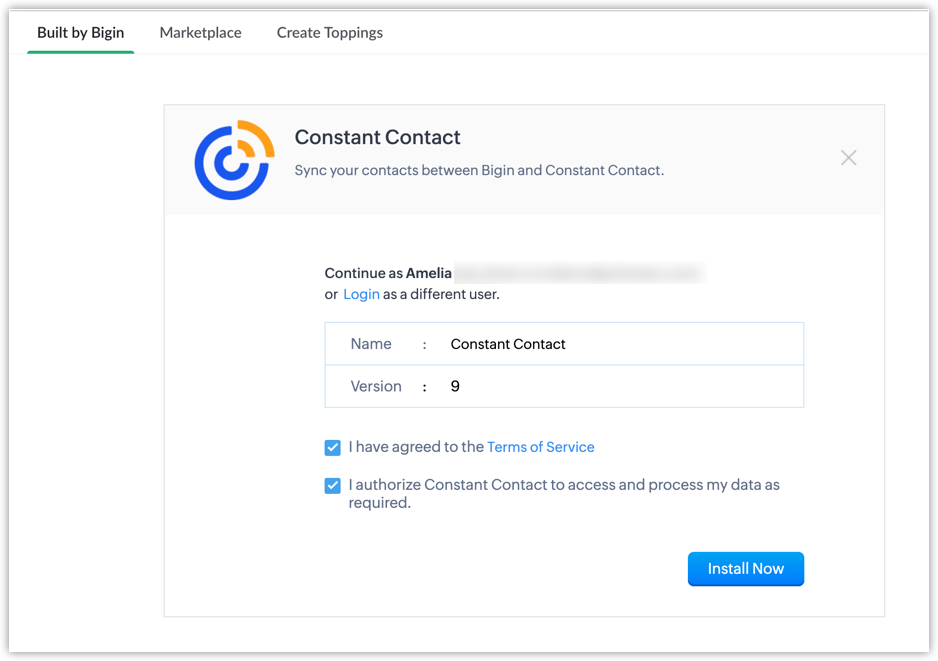Screen dimensions: 938x661
Task: Click the Version value 9
Action: coord(455,386)
